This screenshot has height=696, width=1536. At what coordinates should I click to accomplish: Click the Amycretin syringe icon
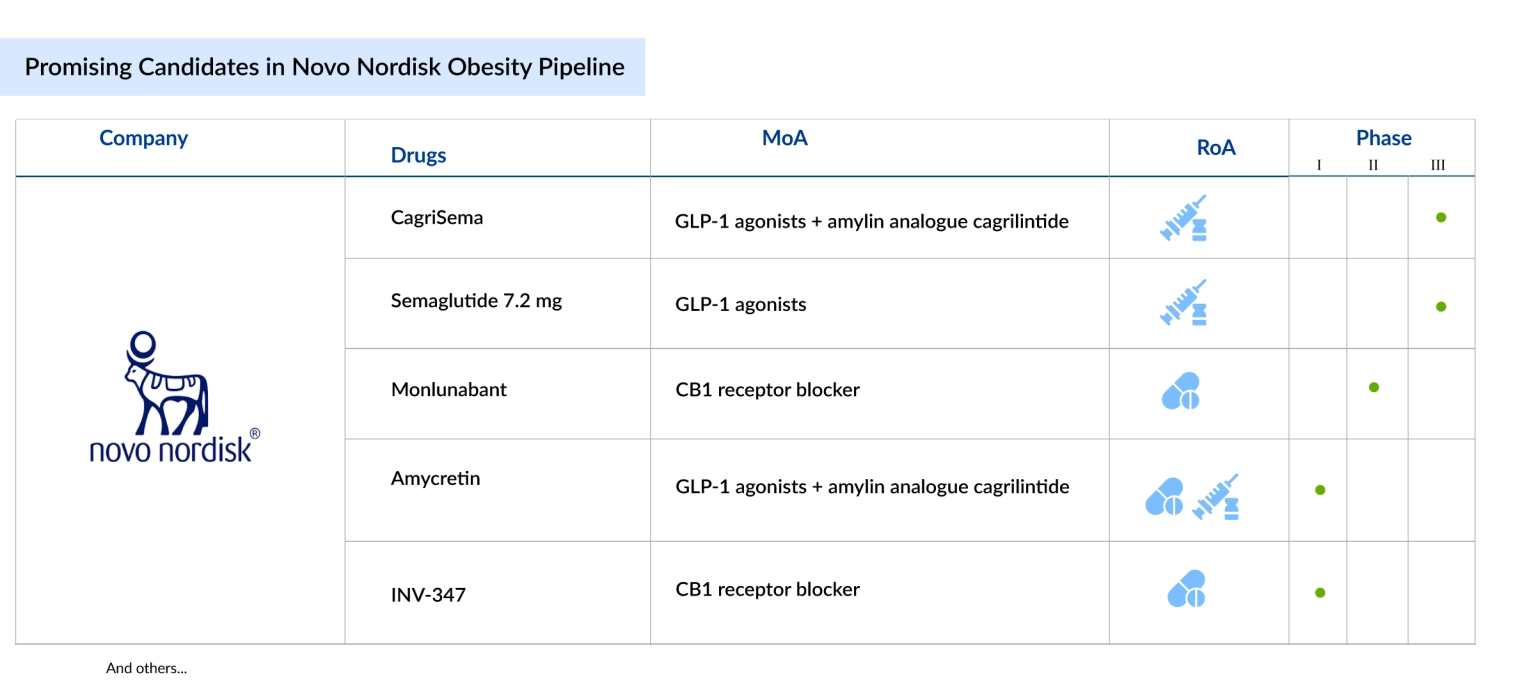tap(1216, 497)
